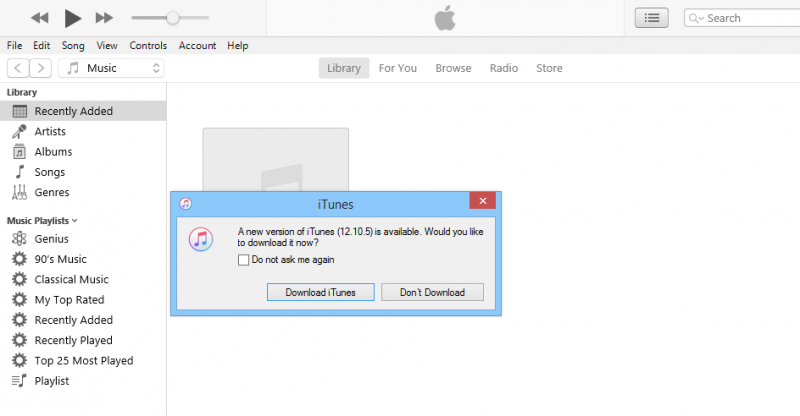Select the Top 25 Most Played playlist

(84, 360)
